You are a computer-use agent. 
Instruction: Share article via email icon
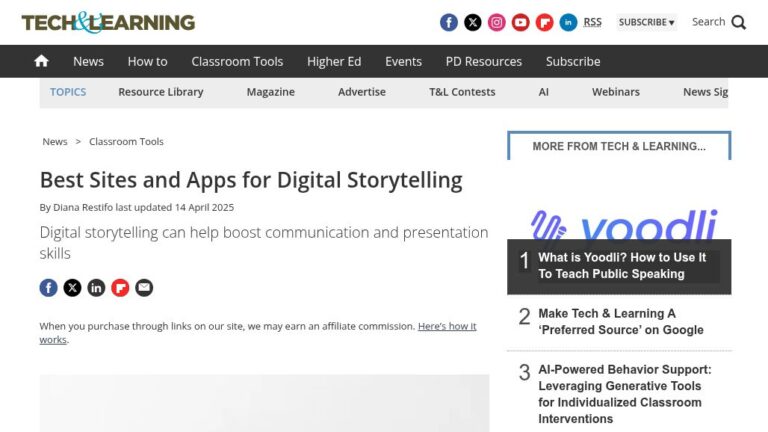(x=144, y=288)
